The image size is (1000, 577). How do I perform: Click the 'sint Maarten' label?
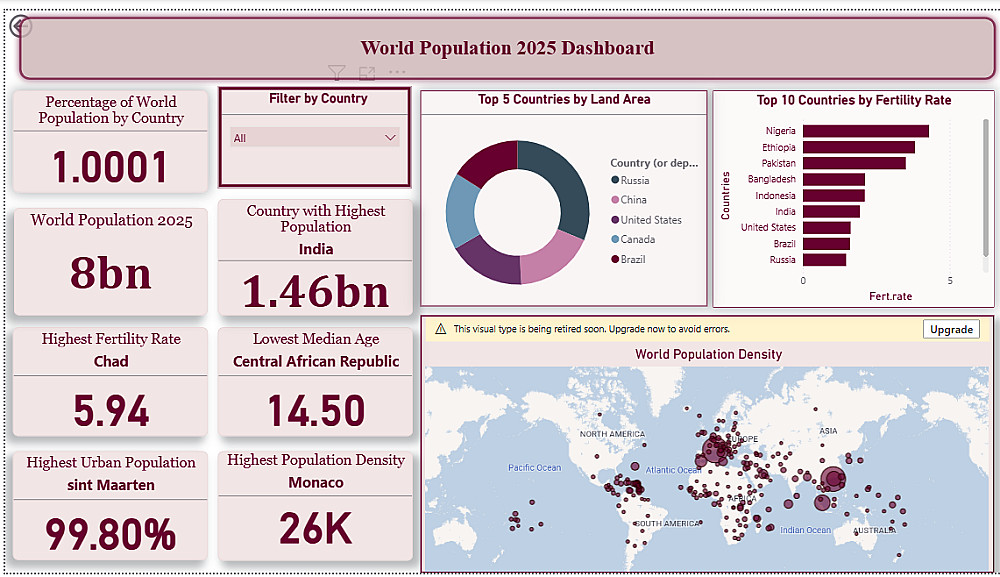111,485
